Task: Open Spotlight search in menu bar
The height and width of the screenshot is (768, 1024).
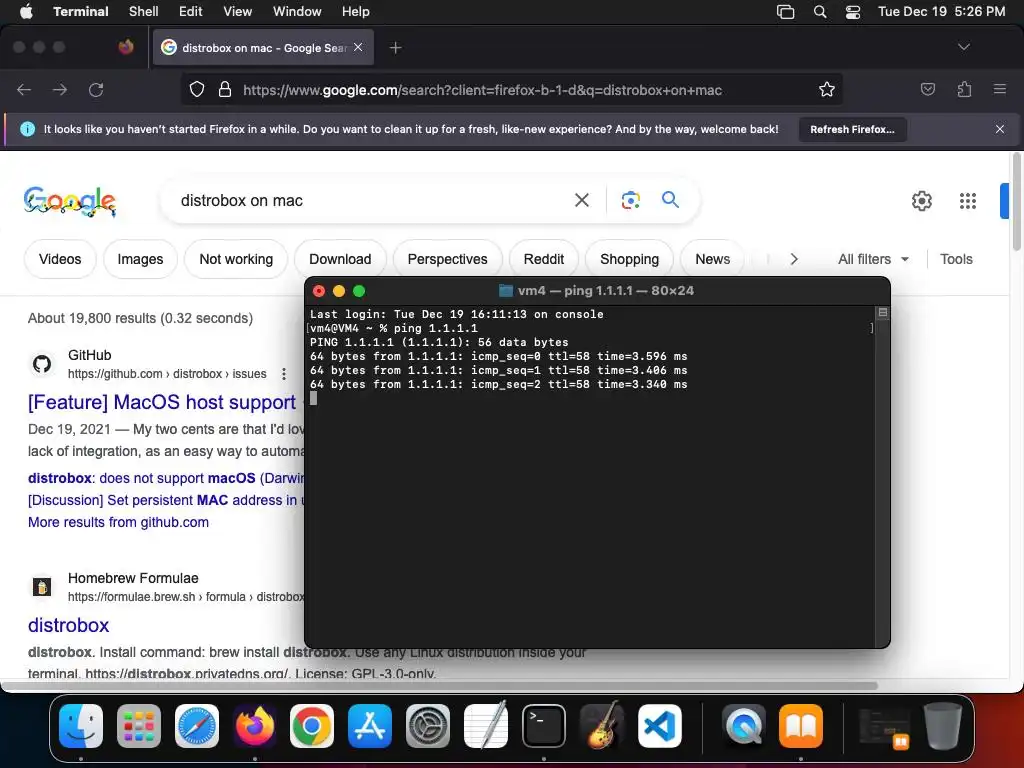Action: click(x=820, y=12)
